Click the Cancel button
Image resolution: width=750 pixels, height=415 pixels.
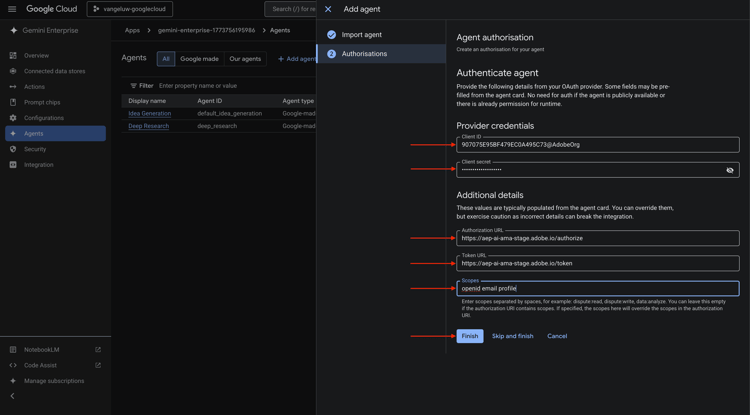click(x=557, y=336)
